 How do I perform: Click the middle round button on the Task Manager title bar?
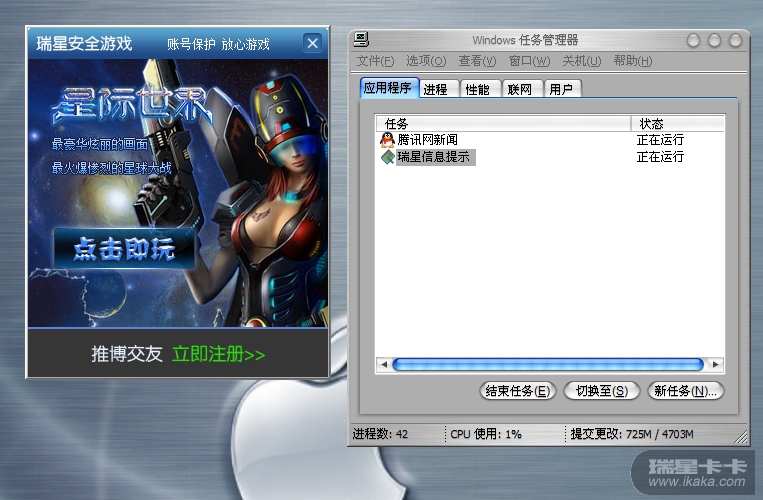tap(714, 40)
